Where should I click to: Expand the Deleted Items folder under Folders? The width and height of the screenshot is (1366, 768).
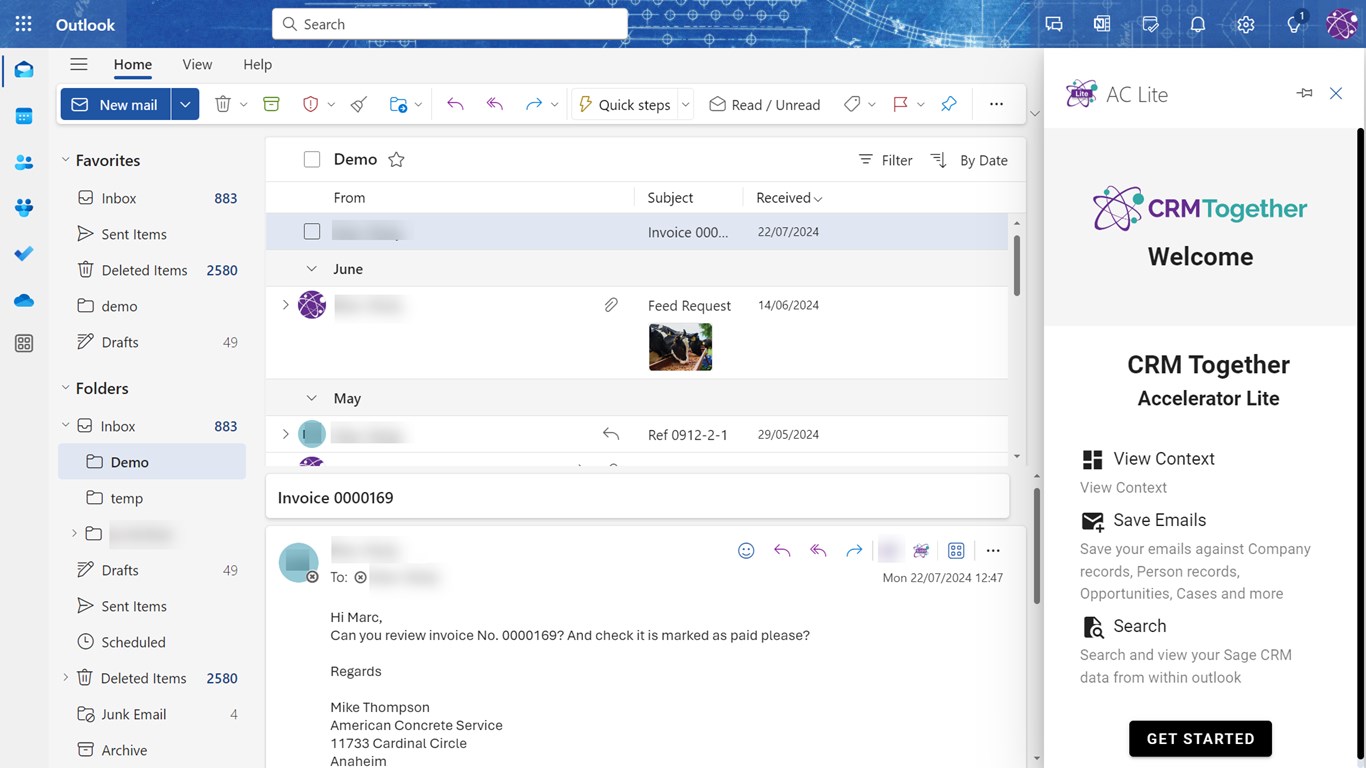click(66, 678)
